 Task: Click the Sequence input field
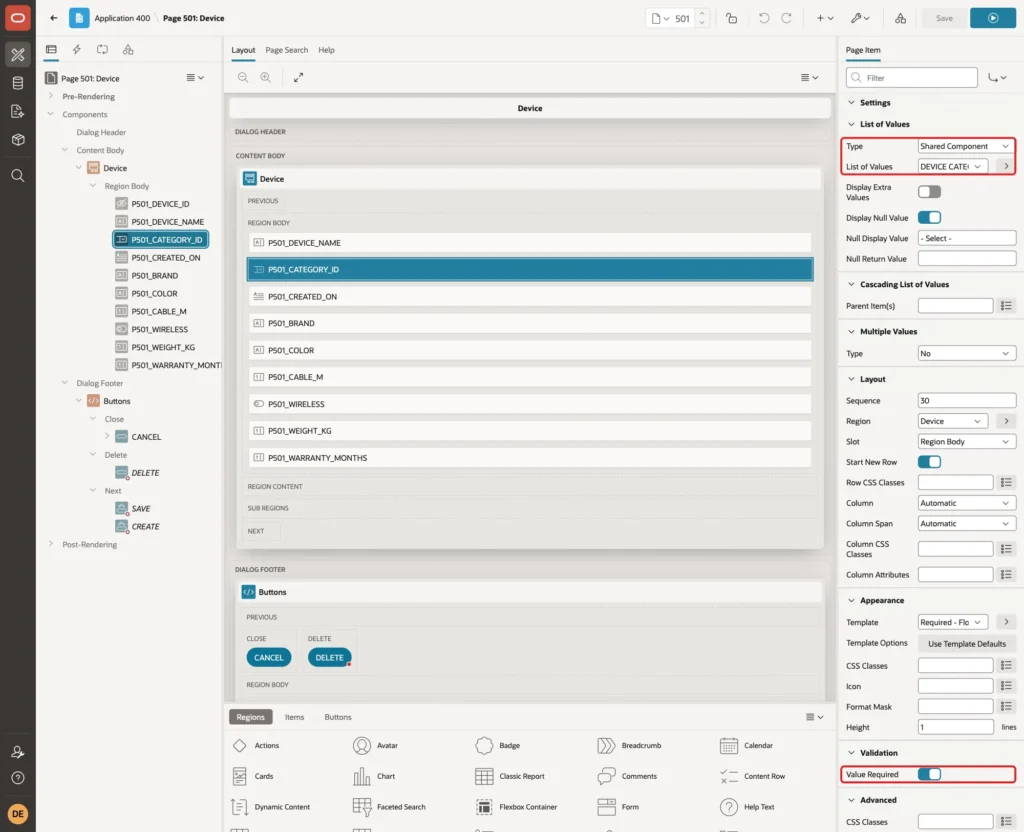coord(967,400)
